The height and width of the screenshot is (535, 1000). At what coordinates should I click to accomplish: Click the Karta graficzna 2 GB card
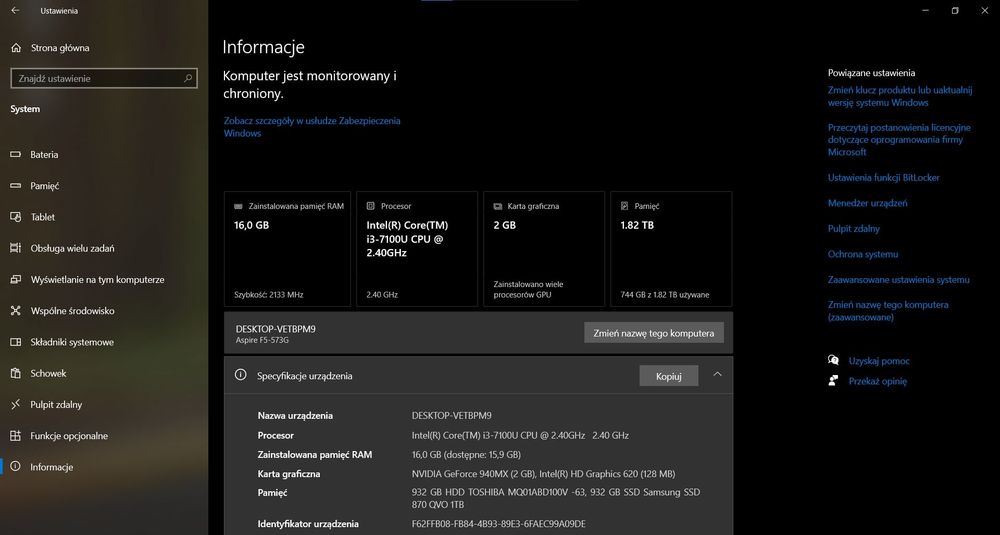[x=544, y=249]
